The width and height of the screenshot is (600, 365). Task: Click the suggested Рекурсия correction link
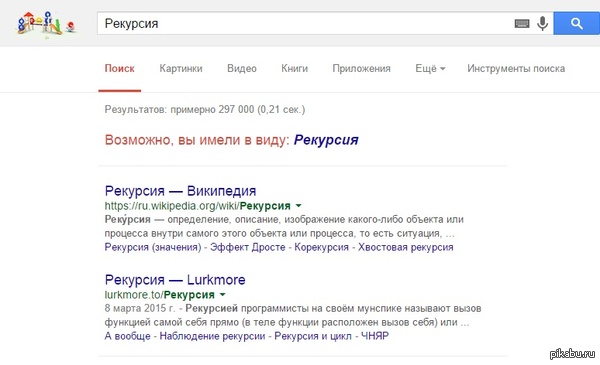tap(326, 140)
